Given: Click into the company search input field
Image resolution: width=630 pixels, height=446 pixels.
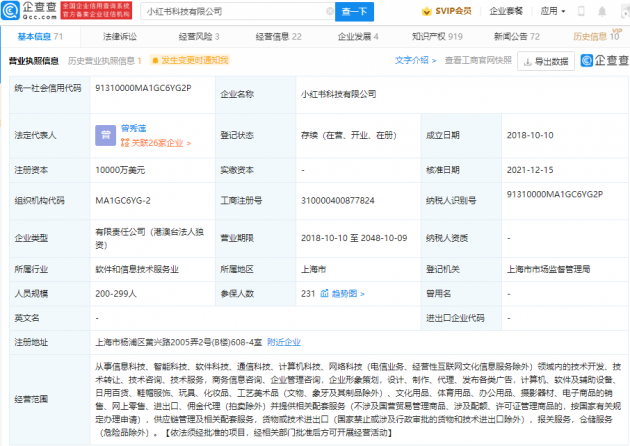Looking at the screenshot, I should pos(234,12).
